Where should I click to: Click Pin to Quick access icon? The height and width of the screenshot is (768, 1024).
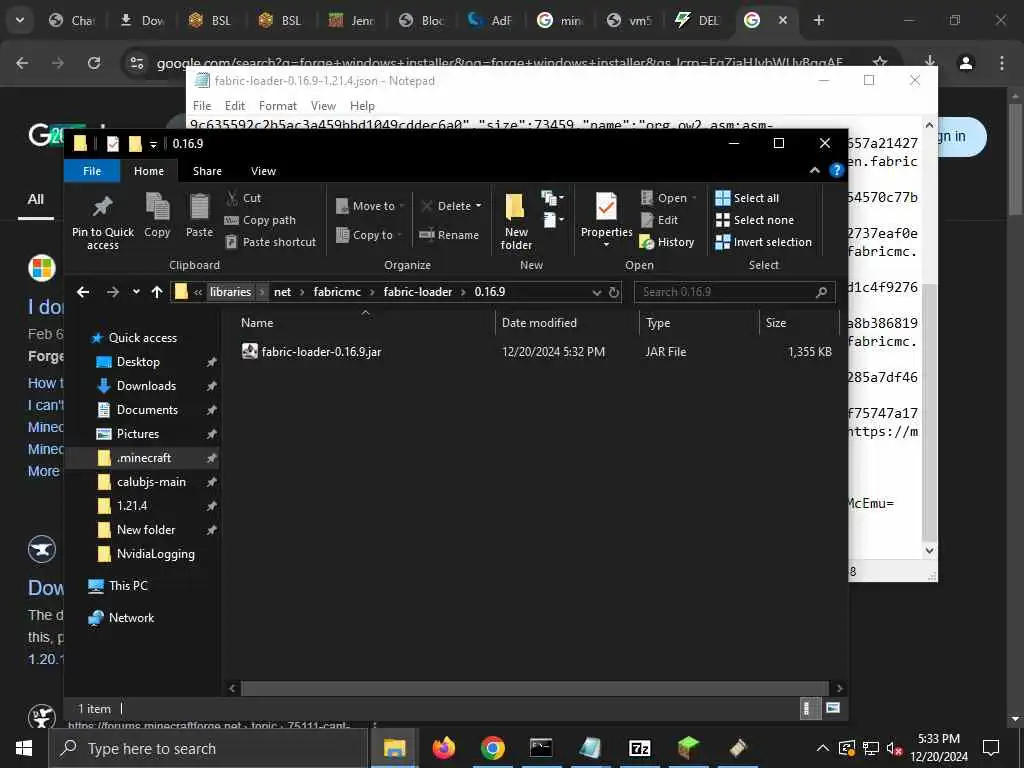(103, 207)
